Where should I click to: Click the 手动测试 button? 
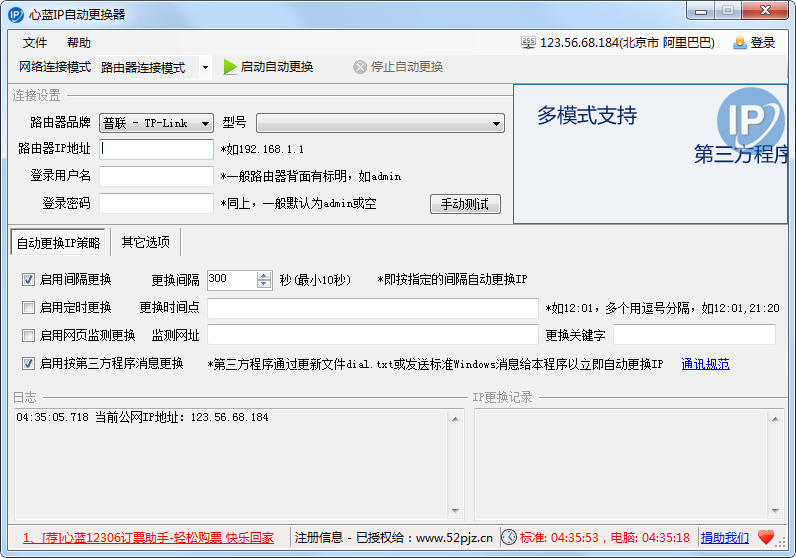465,204
